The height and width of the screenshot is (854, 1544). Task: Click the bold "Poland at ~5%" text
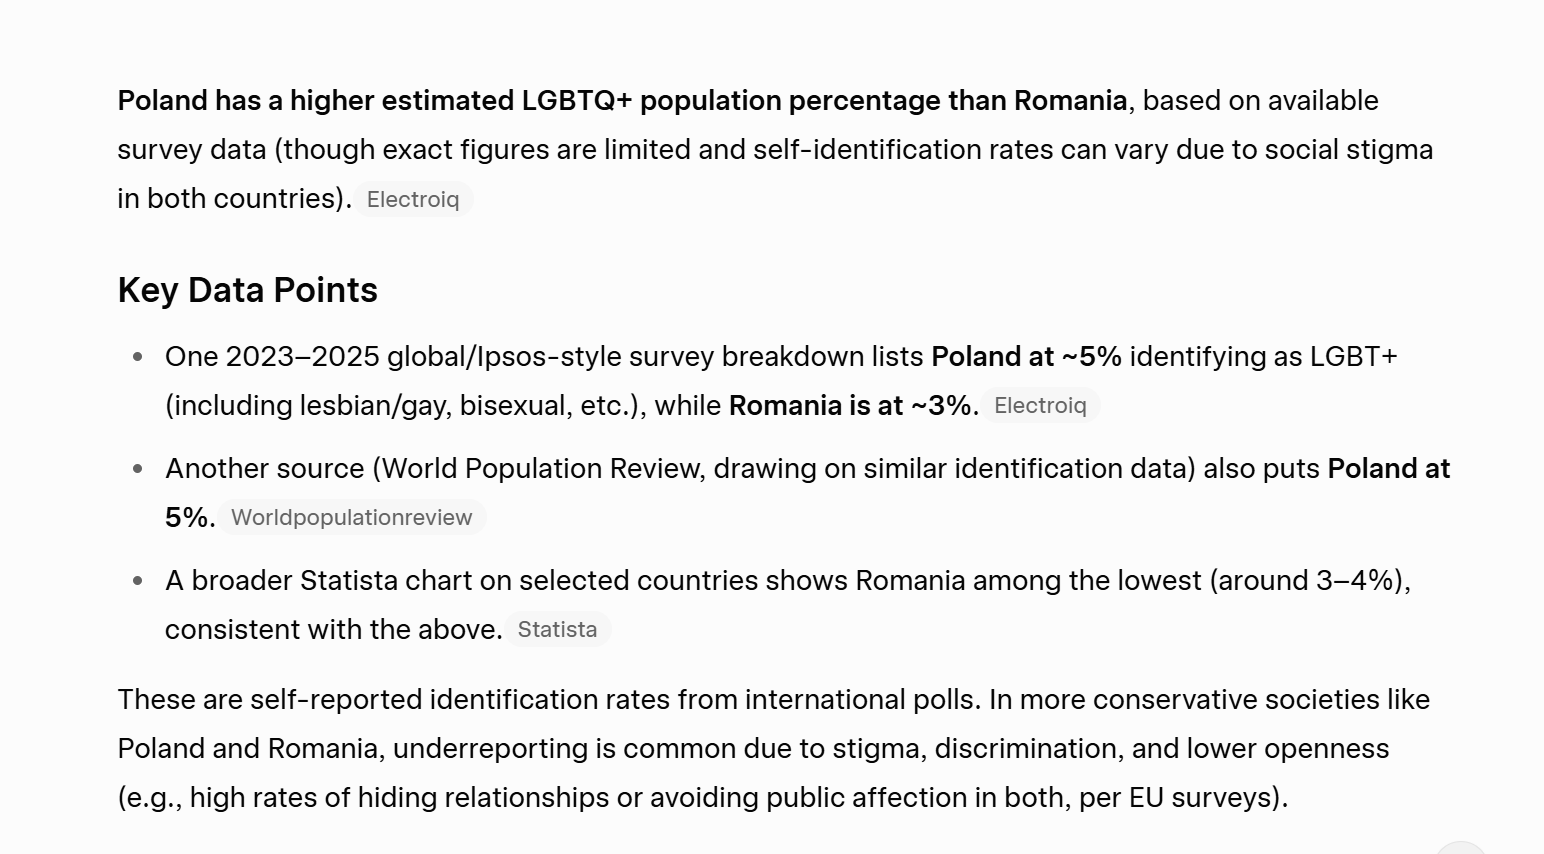click(x=1026, y=357)
